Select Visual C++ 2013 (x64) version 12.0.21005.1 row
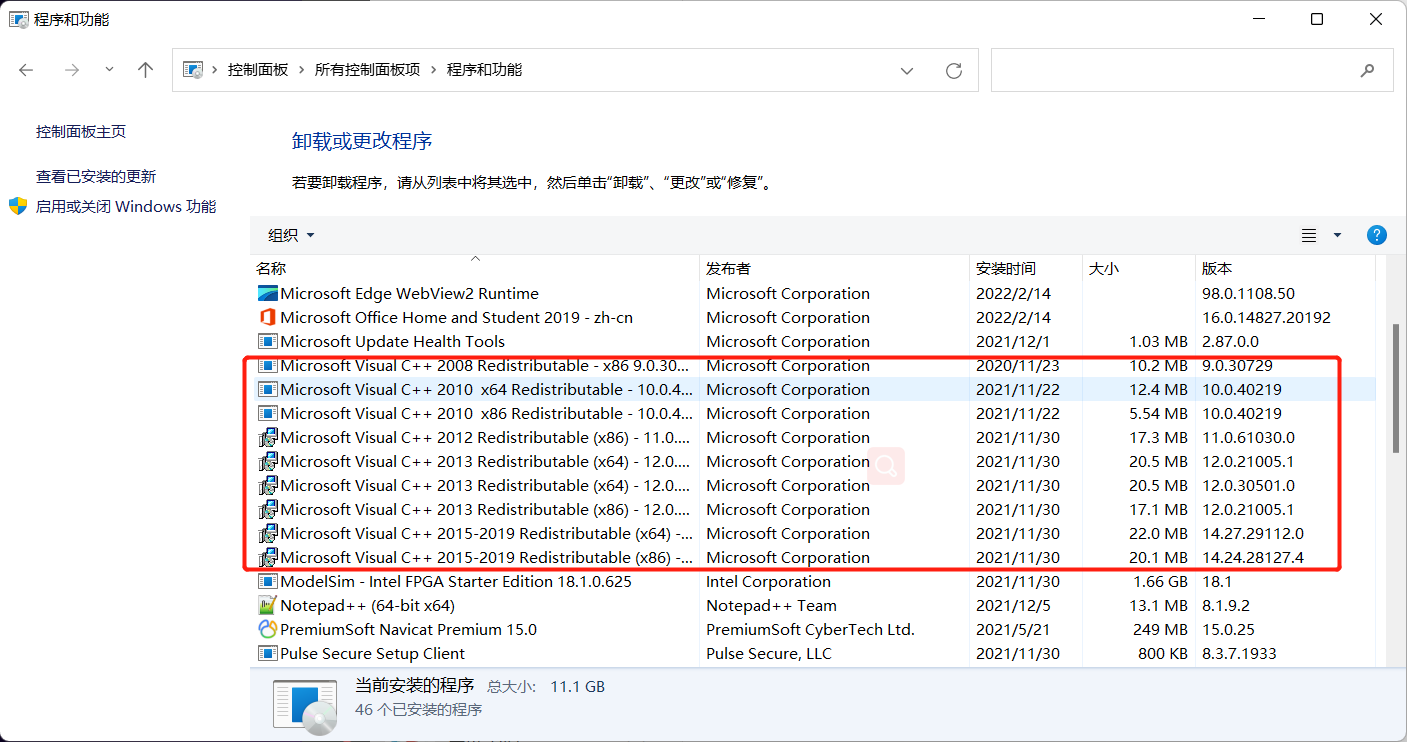This screenshot has width=1407, height=742. (x=812, y=462)
